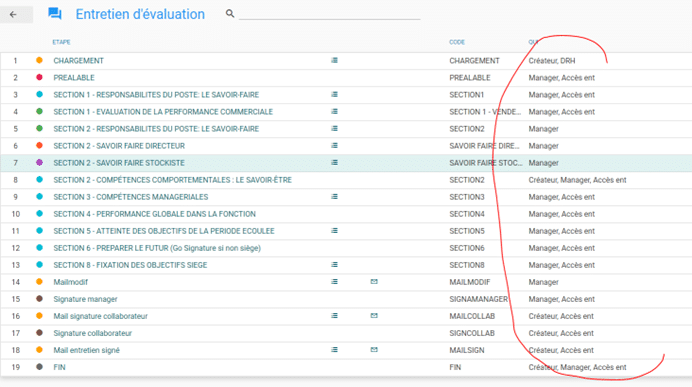Open Mail signature collaborateur step
Viewport: 692px width, 387px height.
(101, 316)
